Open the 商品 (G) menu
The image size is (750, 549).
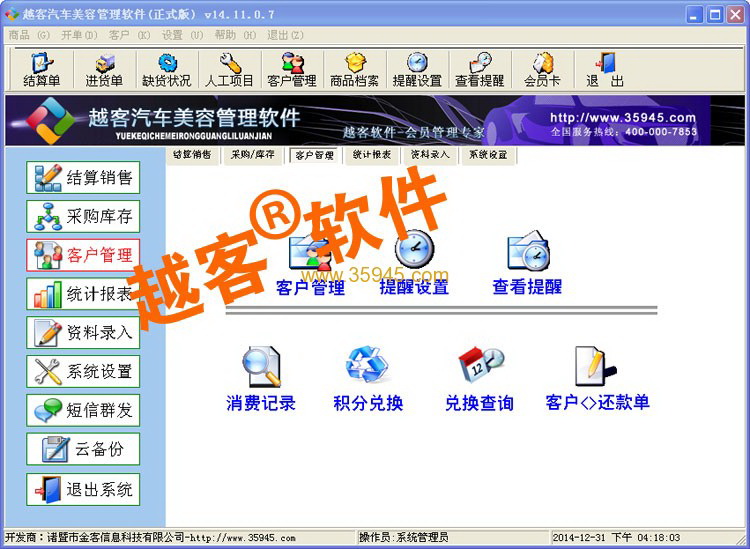29,35
